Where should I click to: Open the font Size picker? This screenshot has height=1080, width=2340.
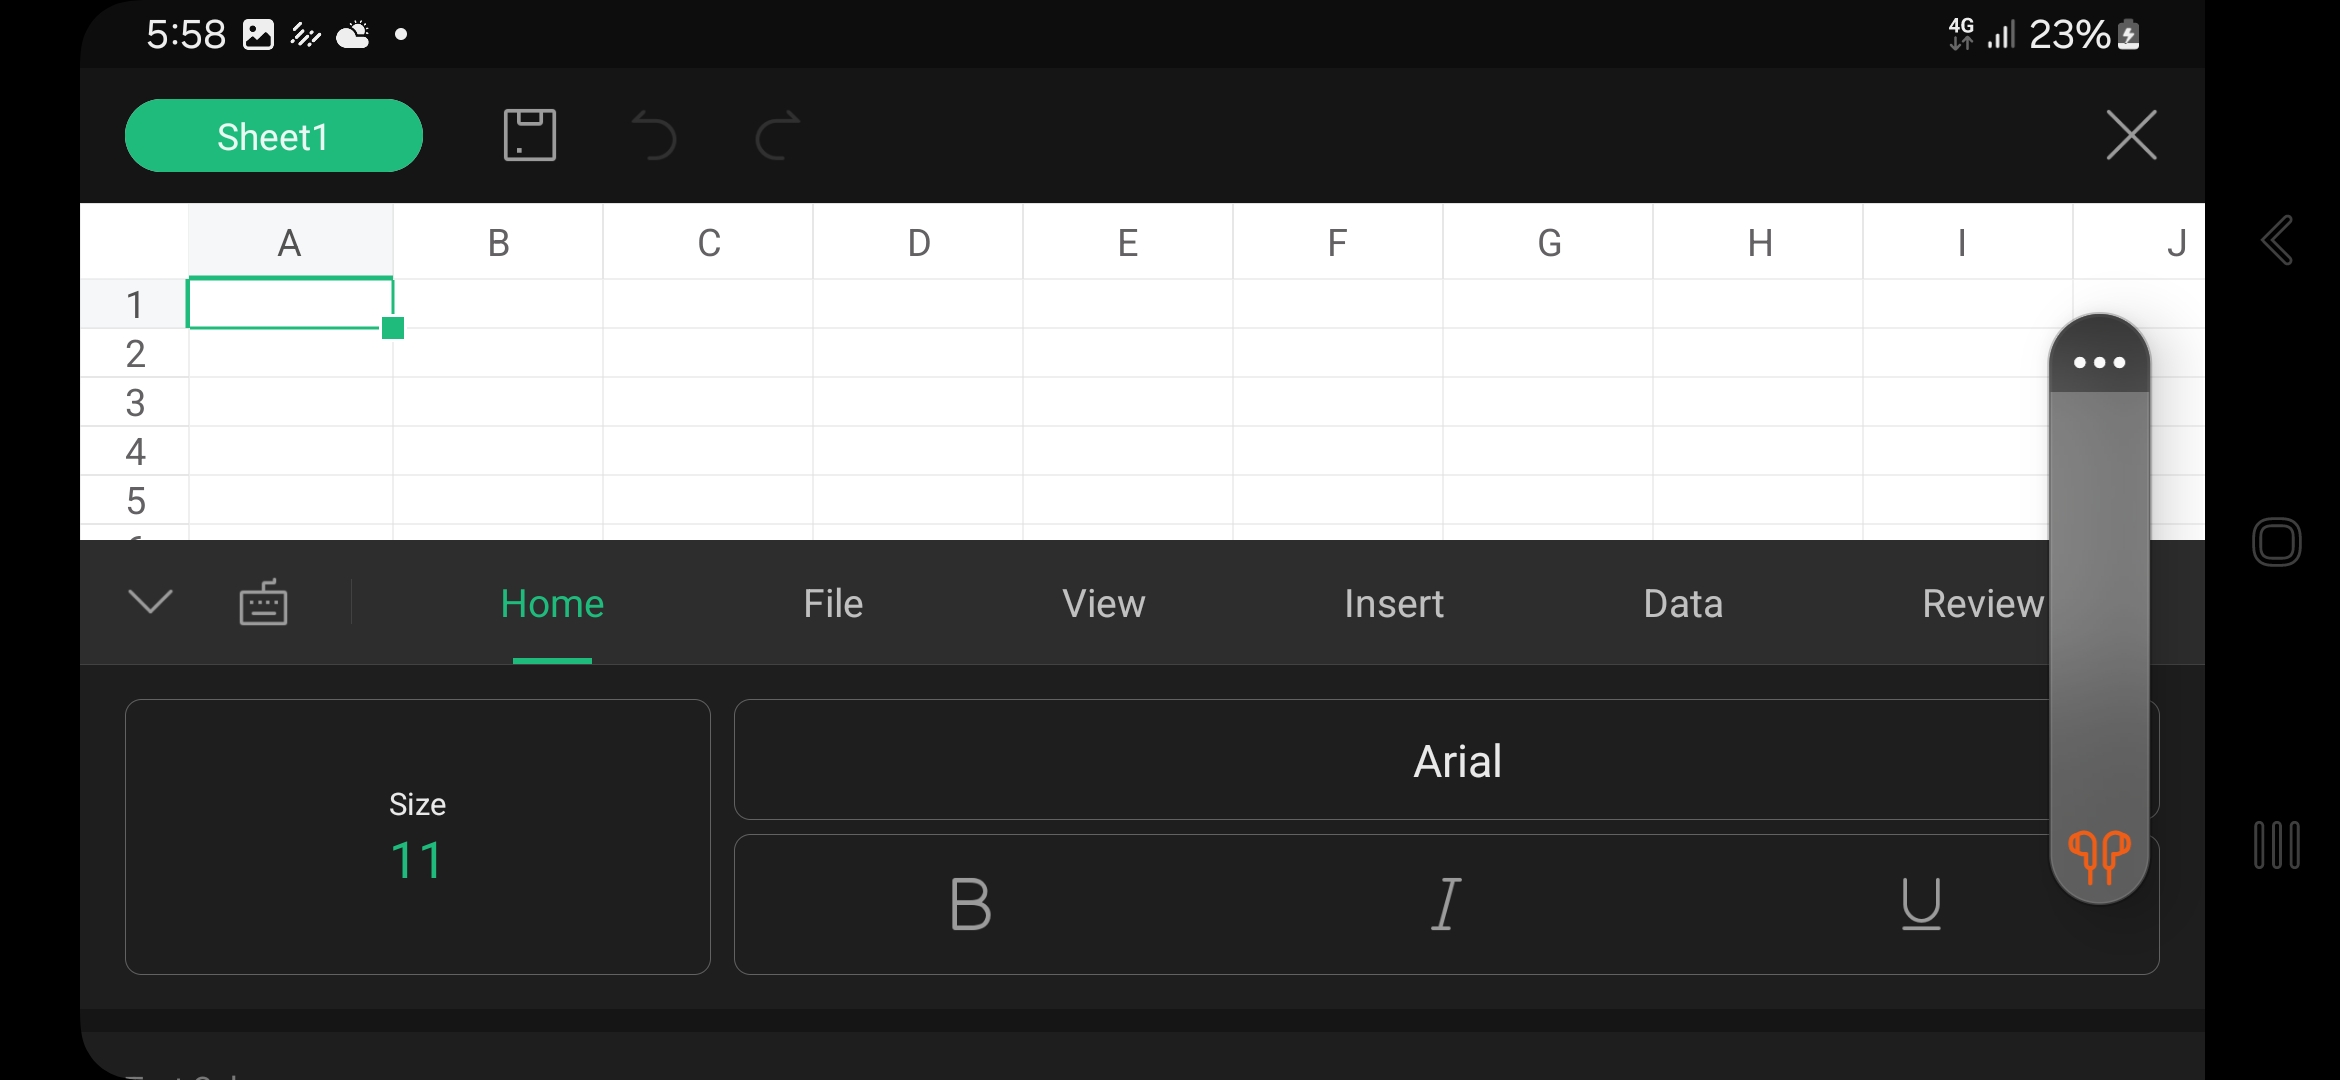pyautogui.click(x=417, y=836)
